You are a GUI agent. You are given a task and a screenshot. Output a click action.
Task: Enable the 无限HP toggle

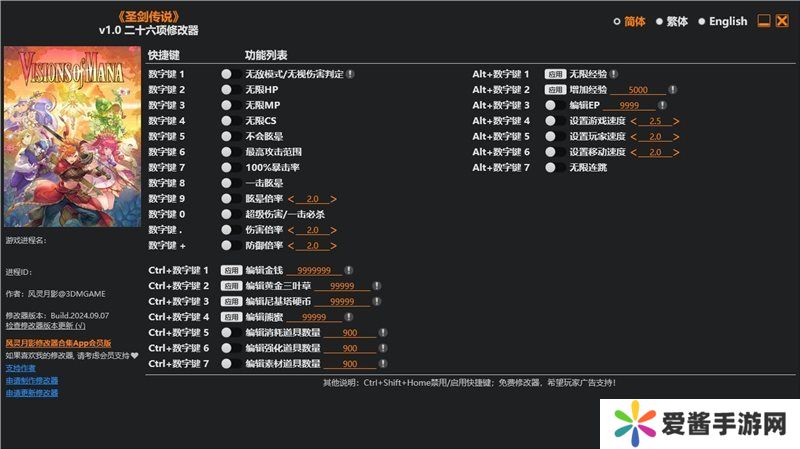click(x=227, y=90)
